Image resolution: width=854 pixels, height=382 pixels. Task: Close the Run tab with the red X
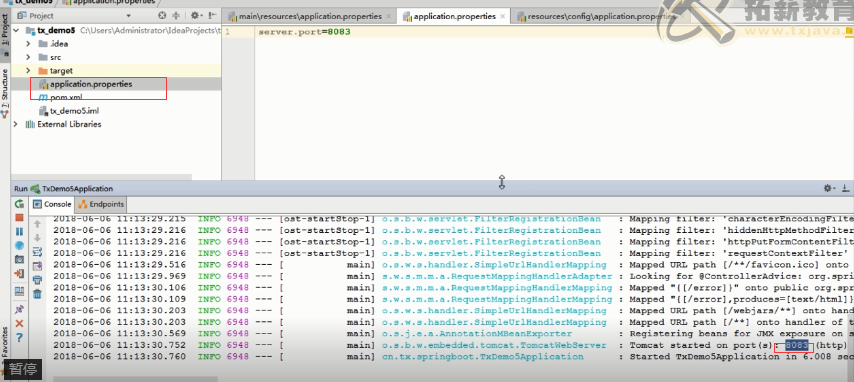point(19,323)
